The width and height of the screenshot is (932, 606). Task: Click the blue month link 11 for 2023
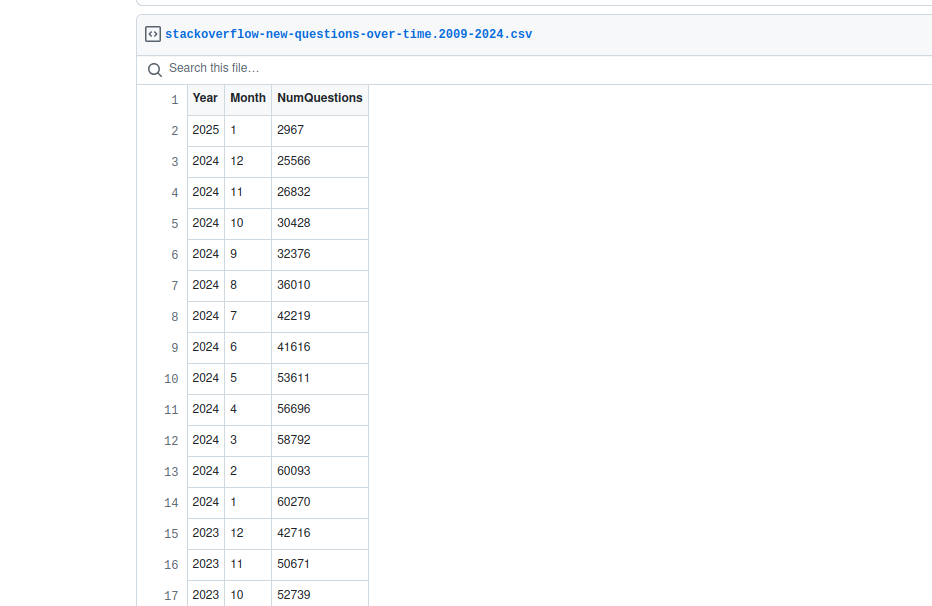(x=236, y=564)
